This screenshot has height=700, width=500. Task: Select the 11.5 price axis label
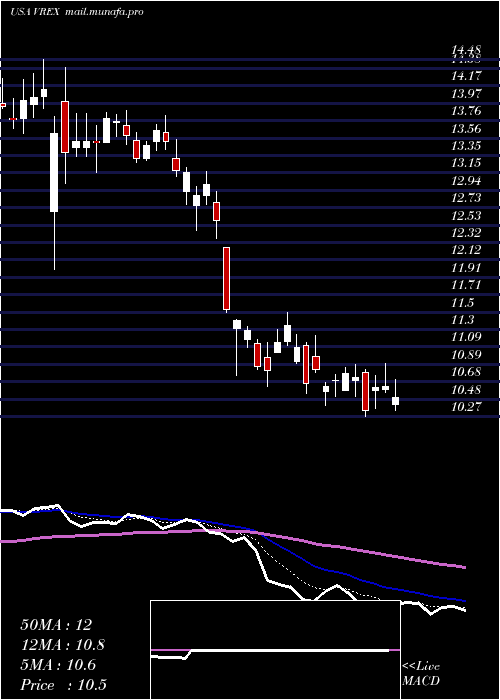click(x=463, y=303)
